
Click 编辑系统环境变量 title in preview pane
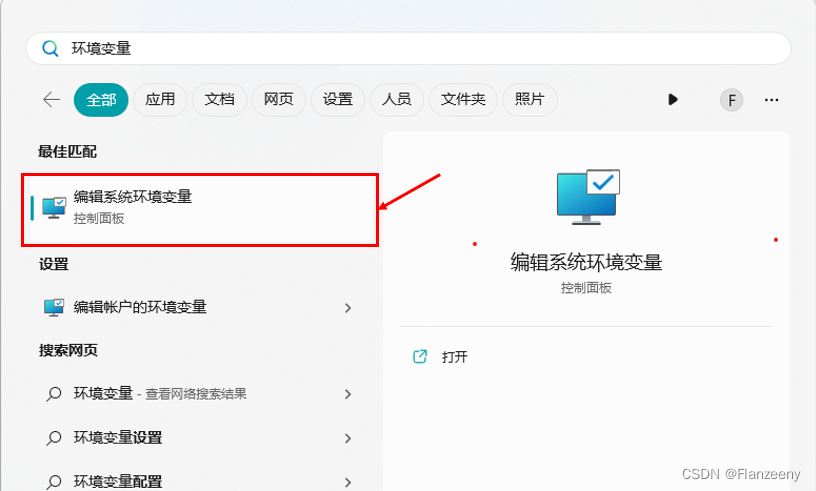point(586,262)
